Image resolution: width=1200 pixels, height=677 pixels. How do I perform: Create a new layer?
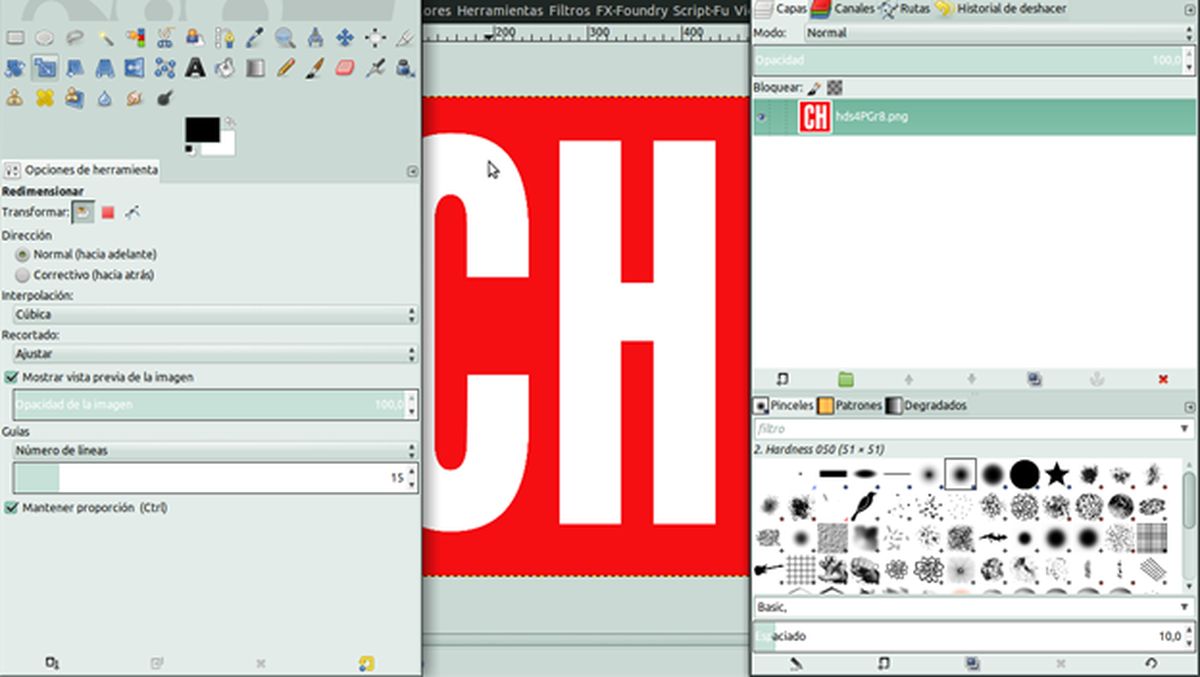[x=783, y=379]
